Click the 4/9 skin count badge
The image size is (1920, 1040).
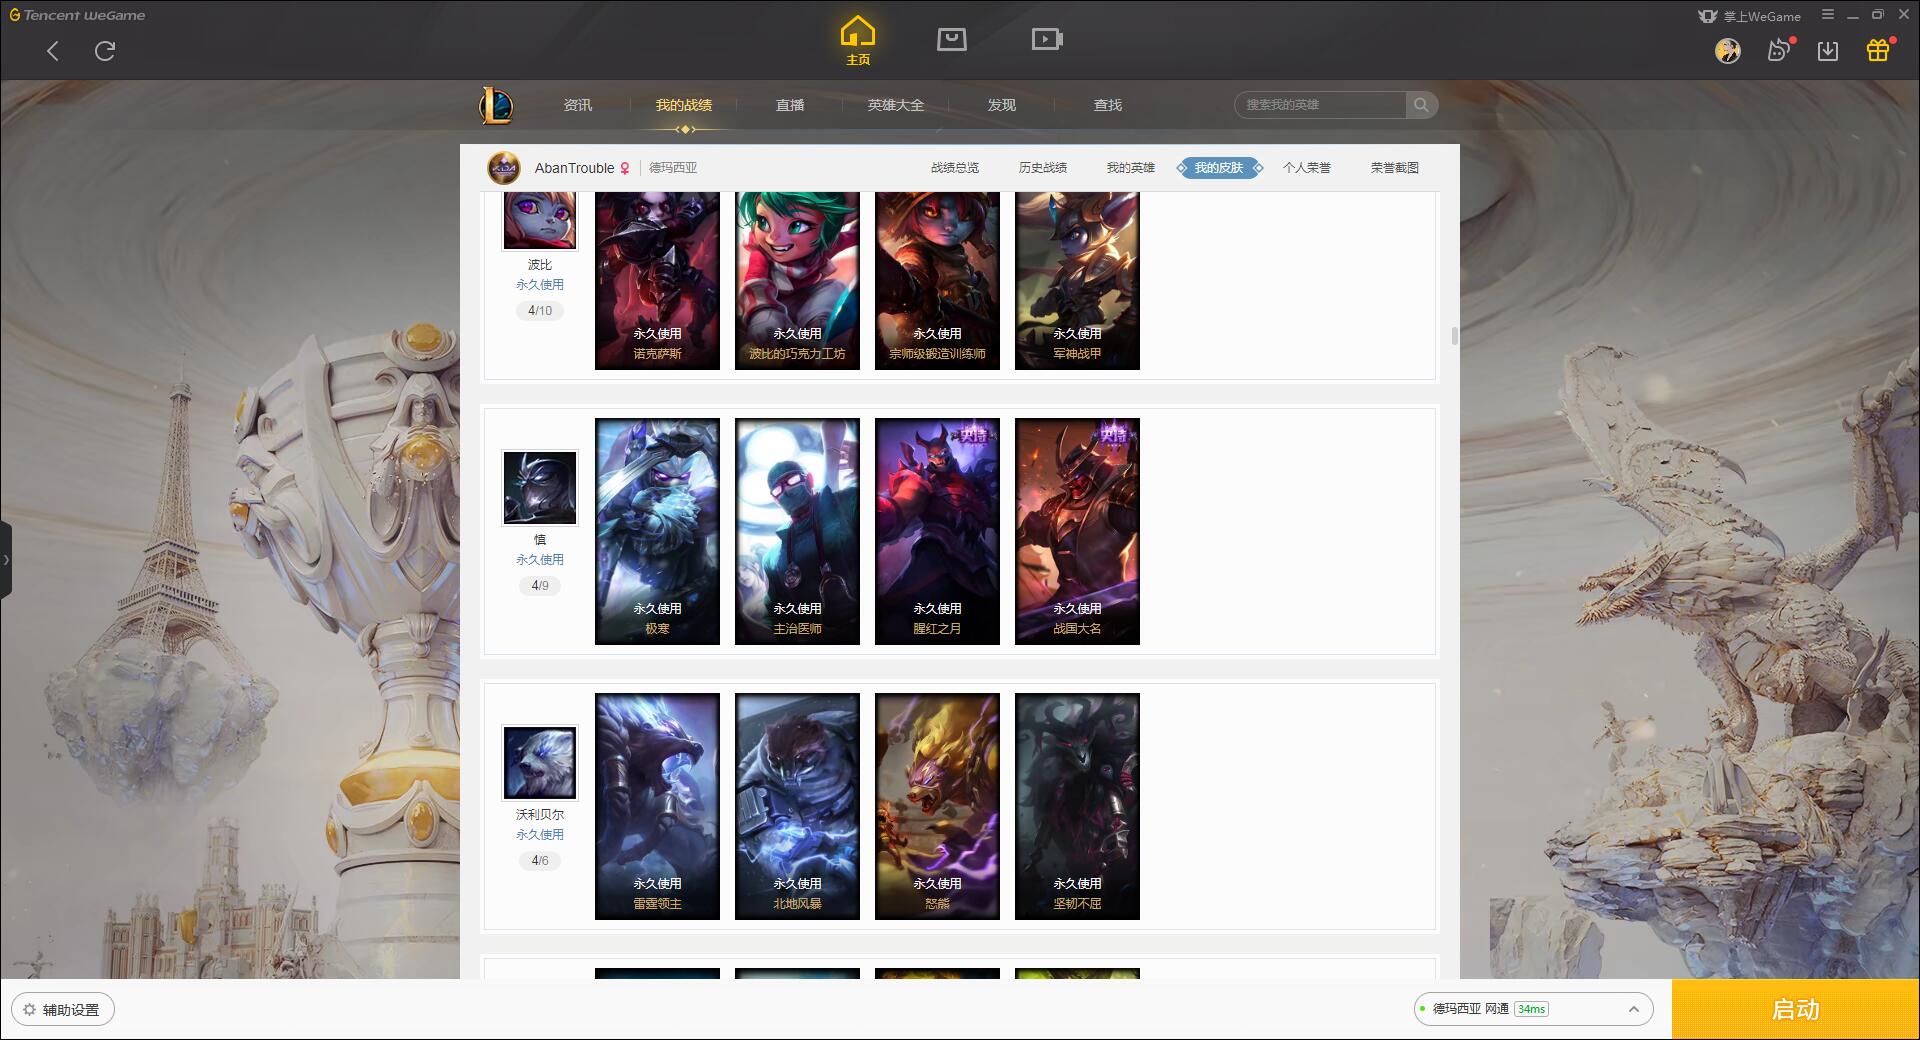pos(540,586)
